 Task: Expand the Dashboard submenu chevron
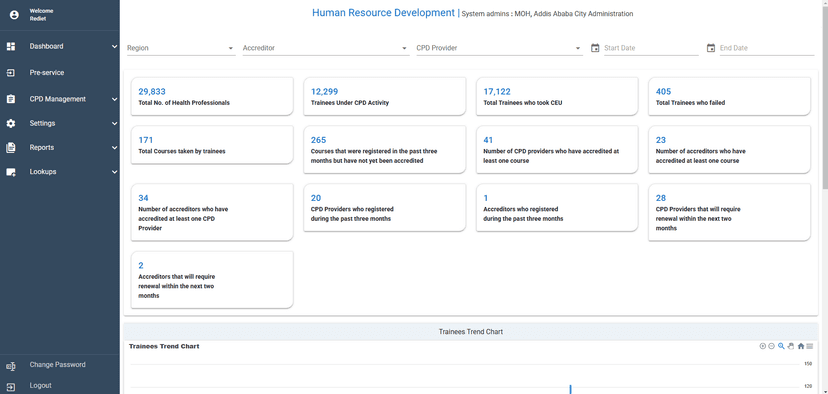(115, 46)
